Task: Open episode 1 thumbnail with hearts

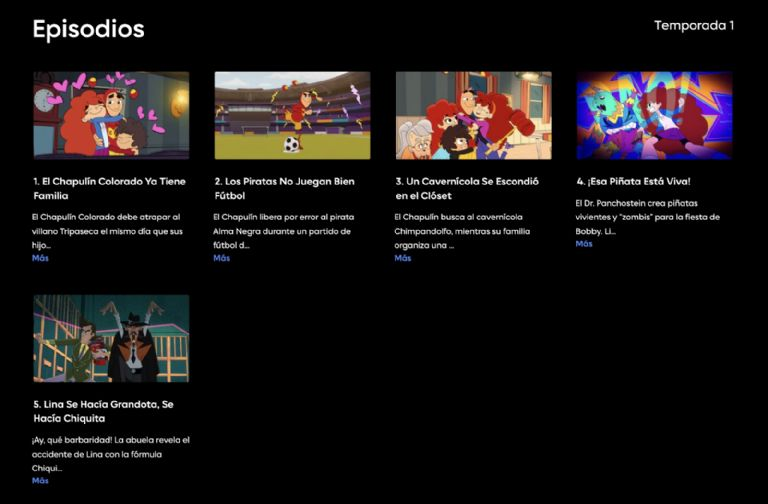Action: 111,116
